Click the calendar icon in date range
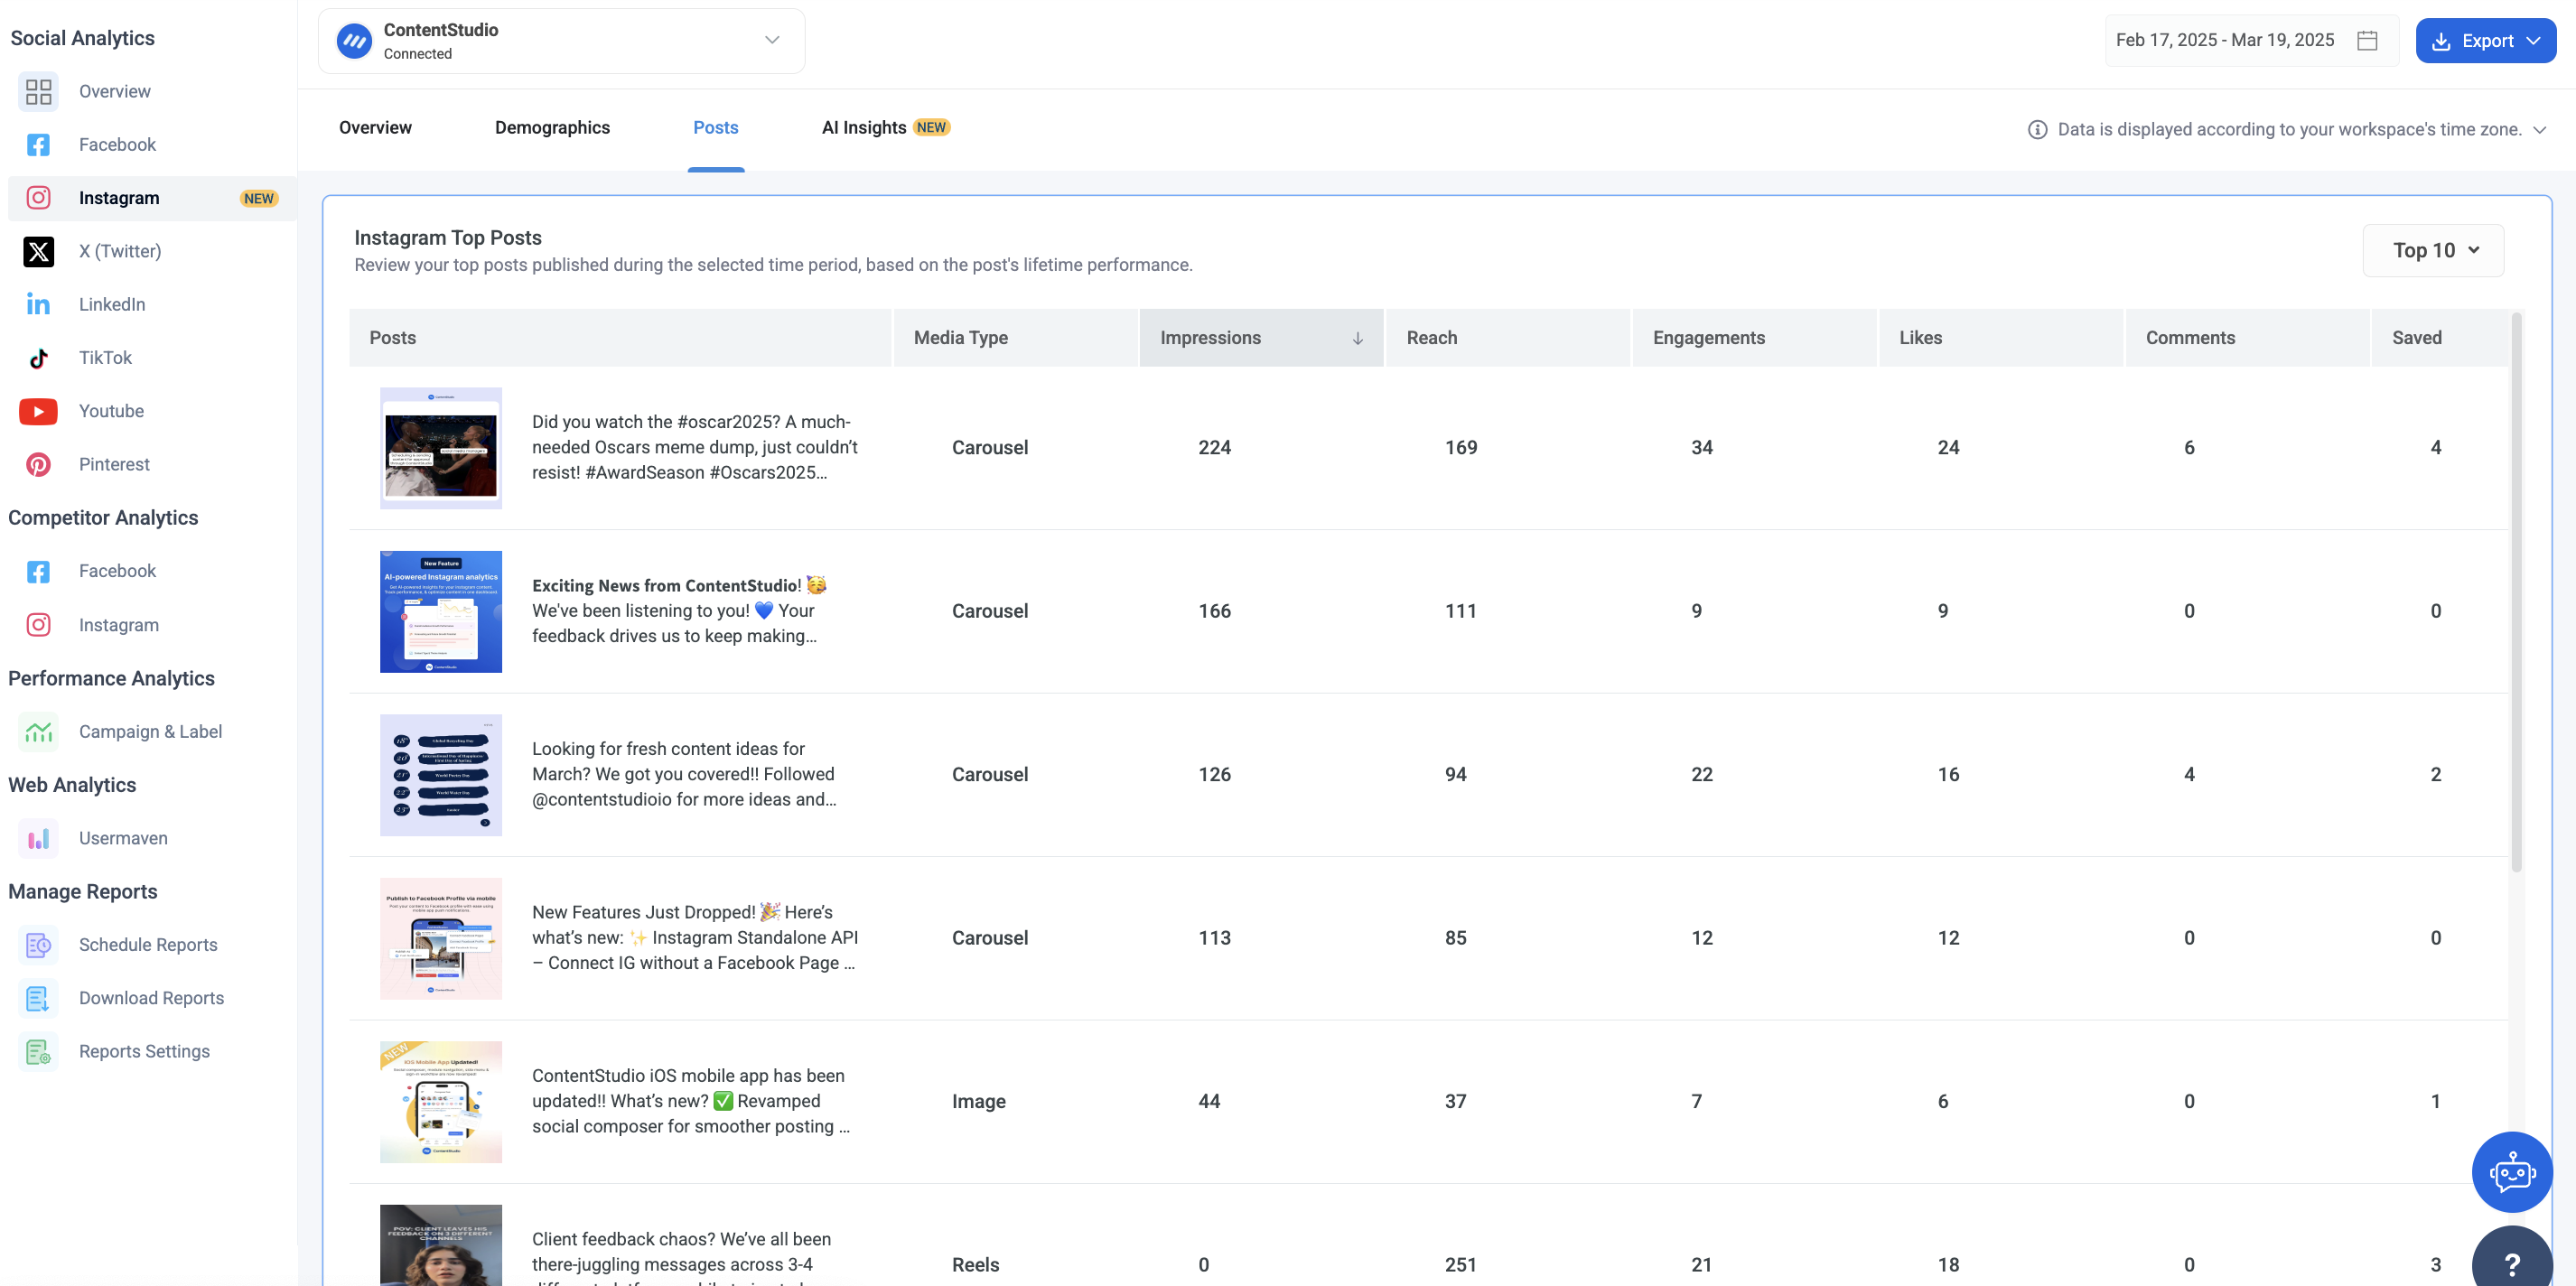This screenshot has height=1286, width=2576. pyautogui.click(x=2367, y=40)
